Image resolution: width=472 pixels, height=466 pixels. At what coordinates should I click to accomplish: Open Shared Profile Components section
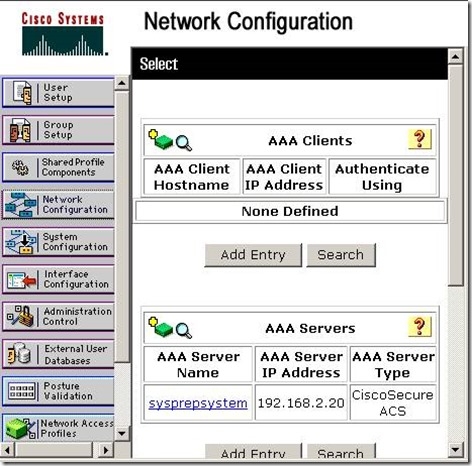point(58,167)
